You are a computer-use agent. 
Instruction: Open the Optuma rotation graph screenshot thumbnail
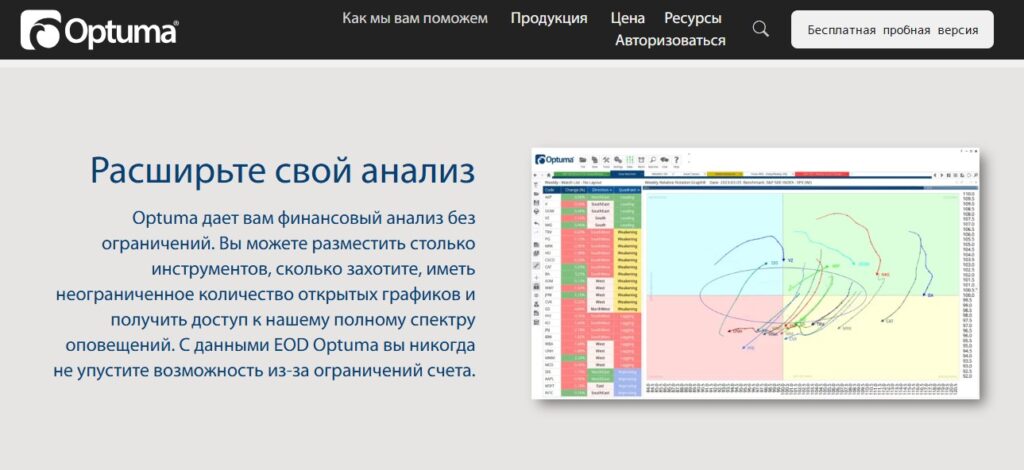pyautogui.click(x=756, y=273)
